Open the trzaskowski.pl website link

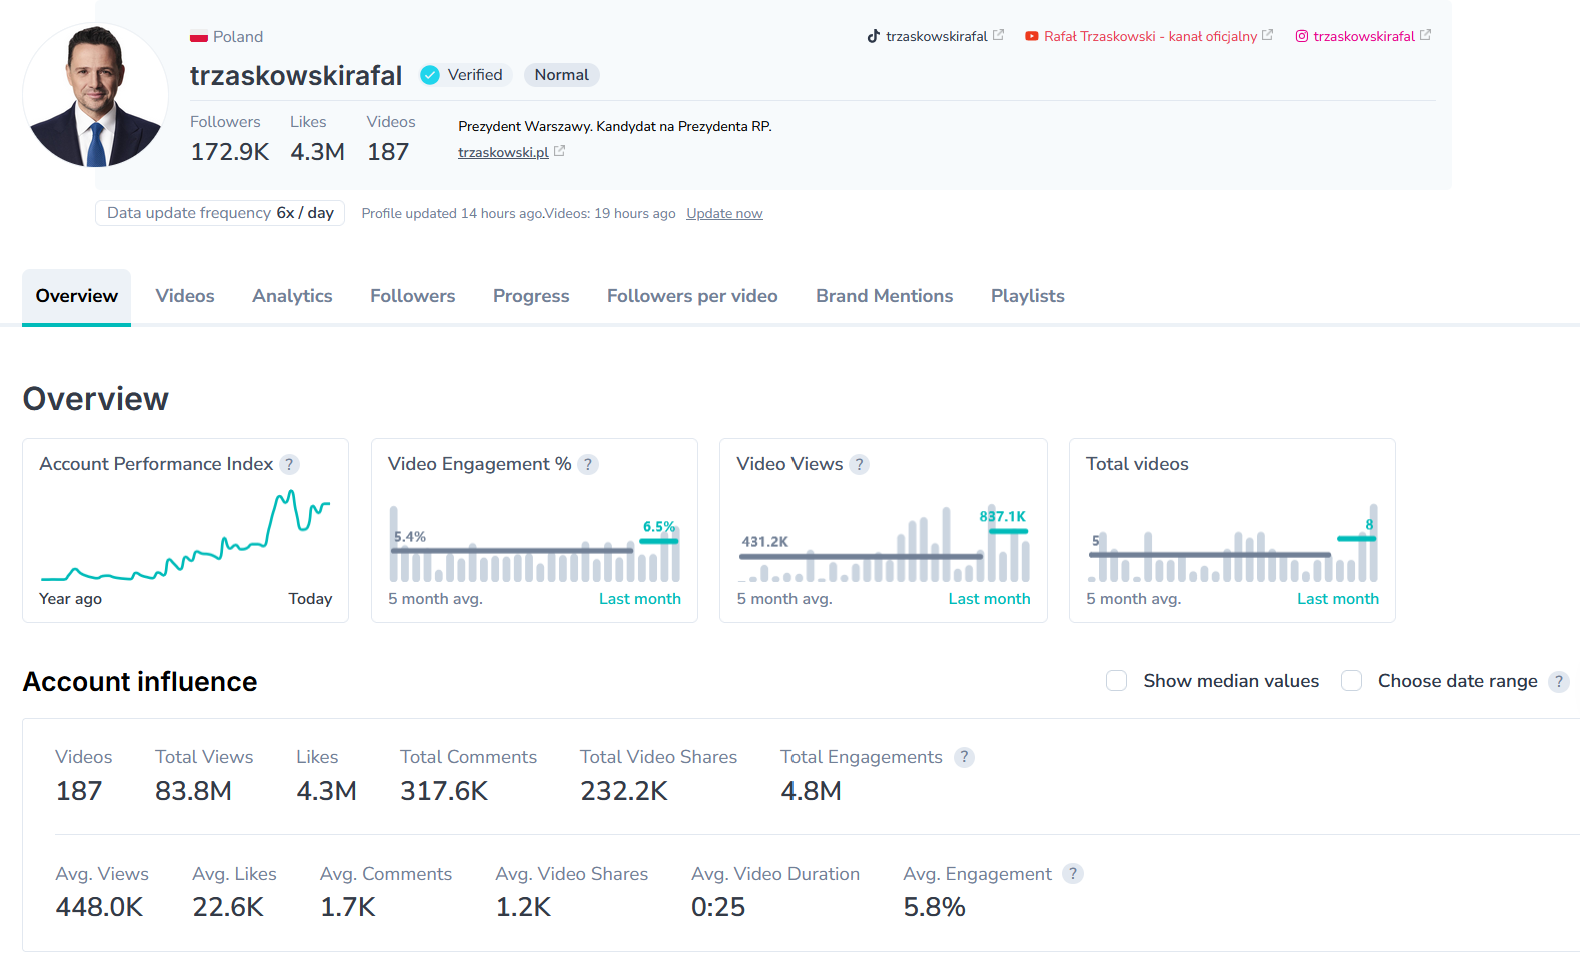(x=503, y=152)
